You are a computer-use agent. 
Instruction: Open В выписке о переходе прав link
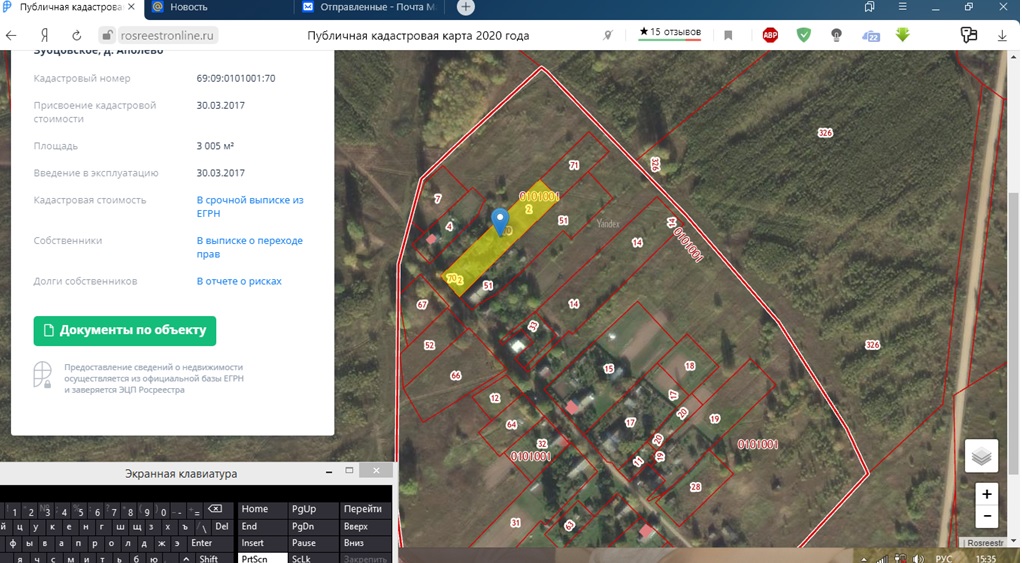(x=250, y=247)
